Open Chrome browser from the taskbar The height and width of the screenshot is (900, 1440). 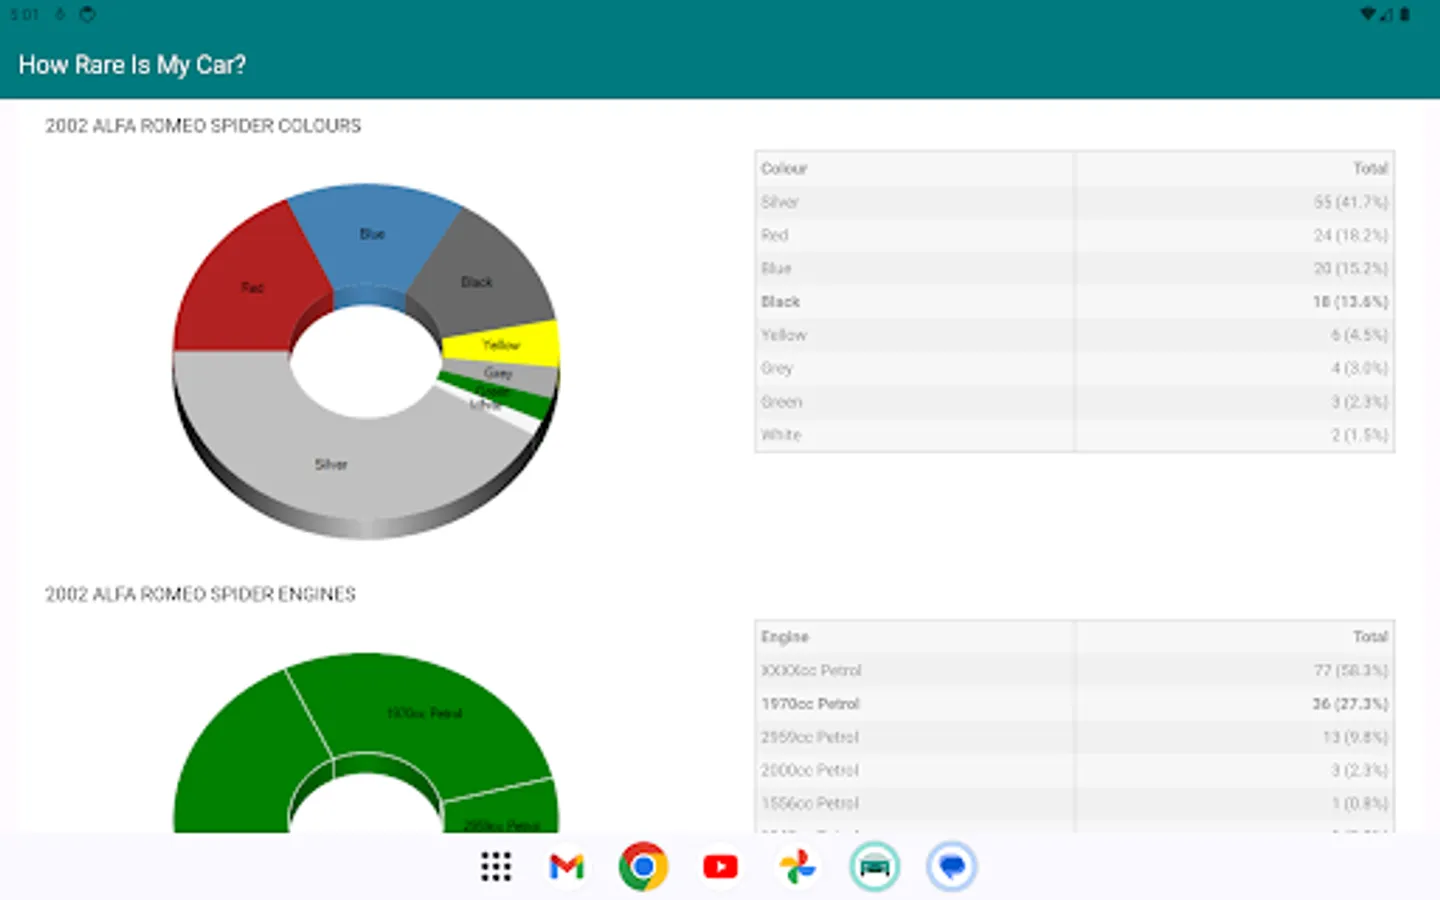tap(643, 866)
